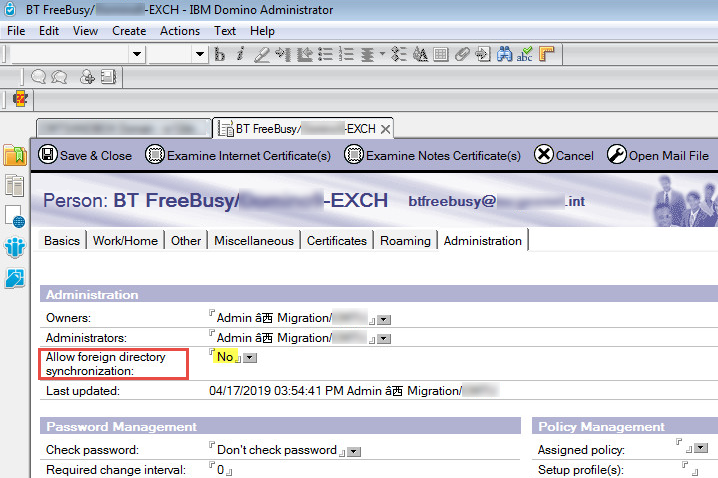718x478 pixels.
Task: Click the paragraph alignment icon
Action: [x=367, y=54]
